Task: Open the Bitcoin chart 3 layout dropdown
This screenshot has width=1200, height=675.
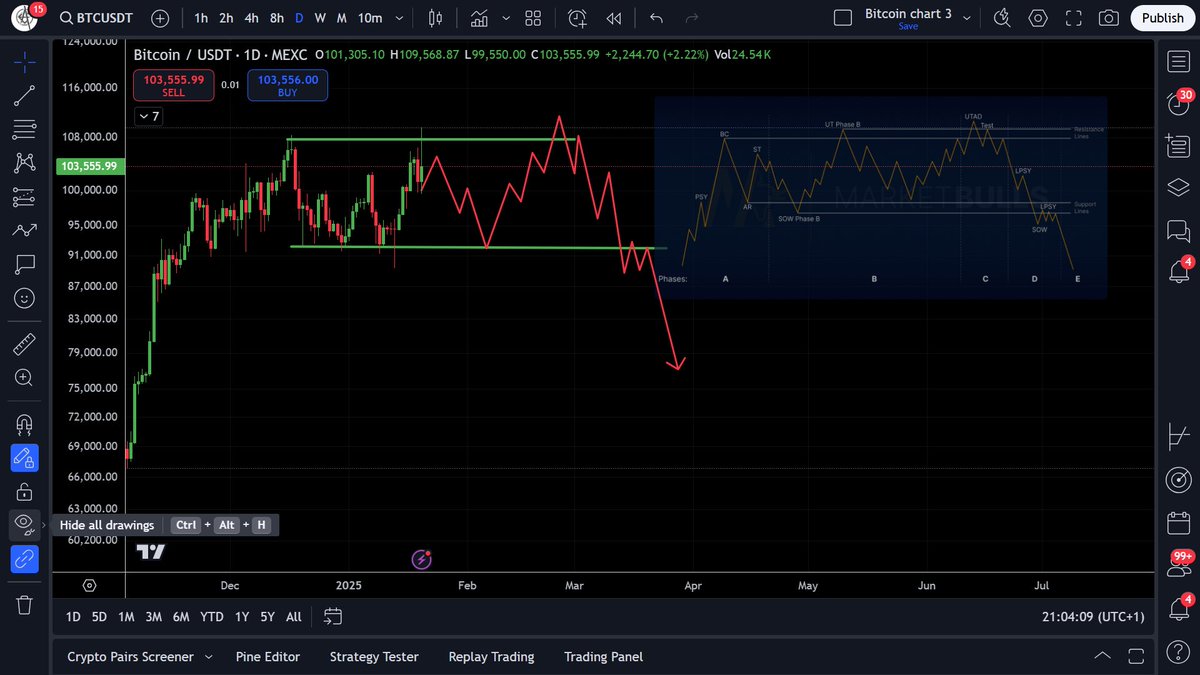Action: [x=965, y=17]
